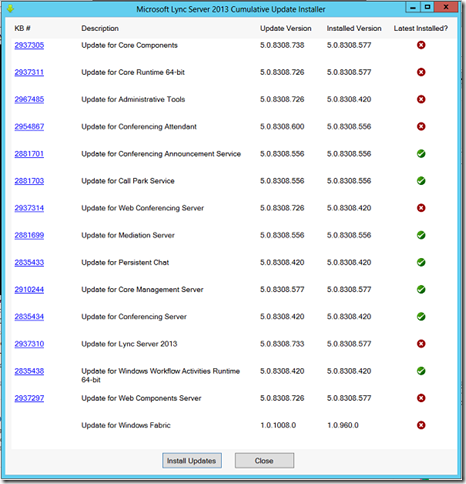466x484 pixels.
Task: Click the green checkmark for Call Park Service
Action: (x=421, y=181)
